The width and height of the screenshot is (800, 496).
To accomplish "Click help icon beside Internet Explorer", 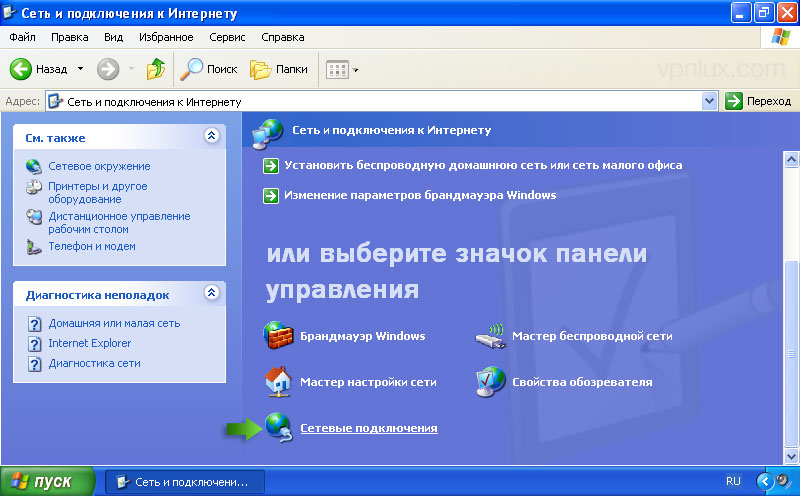I will [x=34, y=344].
